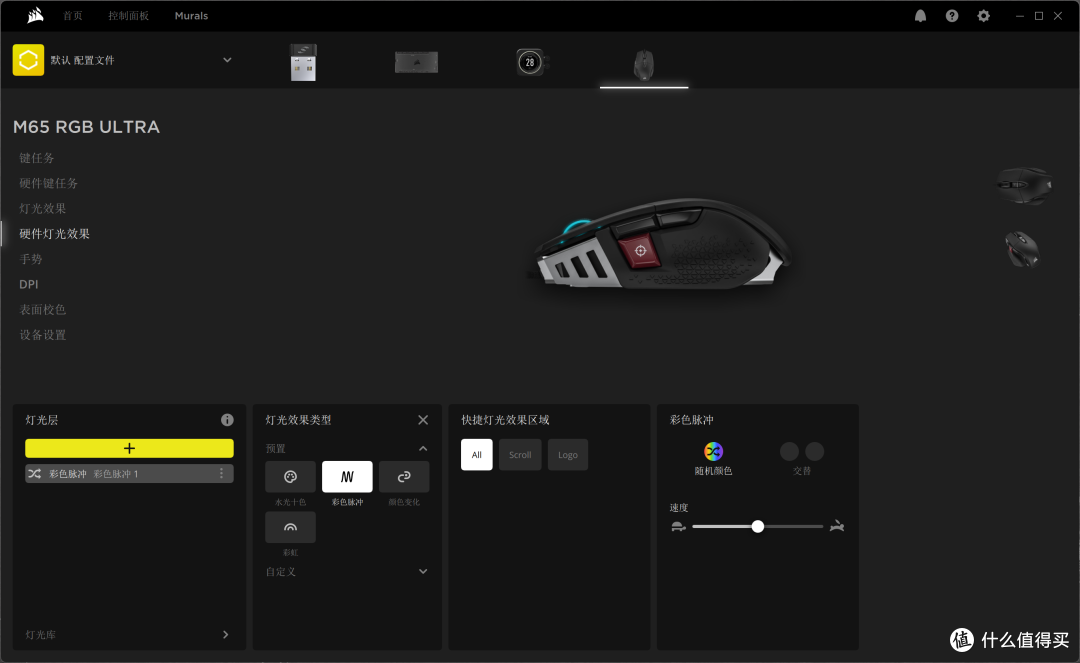
Task: Open the DPI section
Action: point(29,284)
